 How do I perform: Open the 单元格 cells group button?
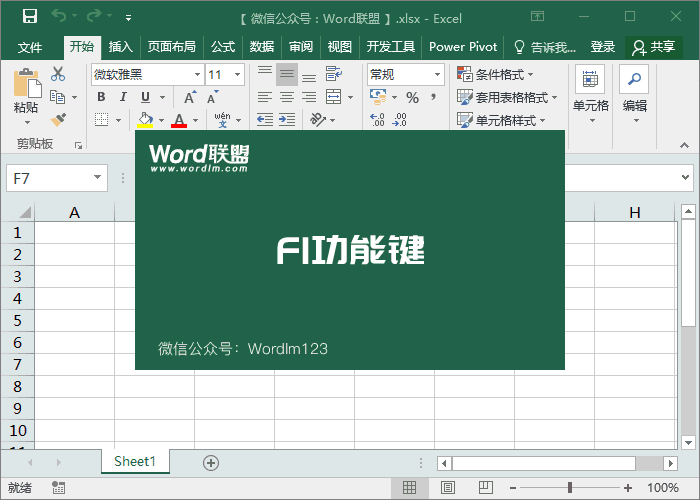pos(591,95)
